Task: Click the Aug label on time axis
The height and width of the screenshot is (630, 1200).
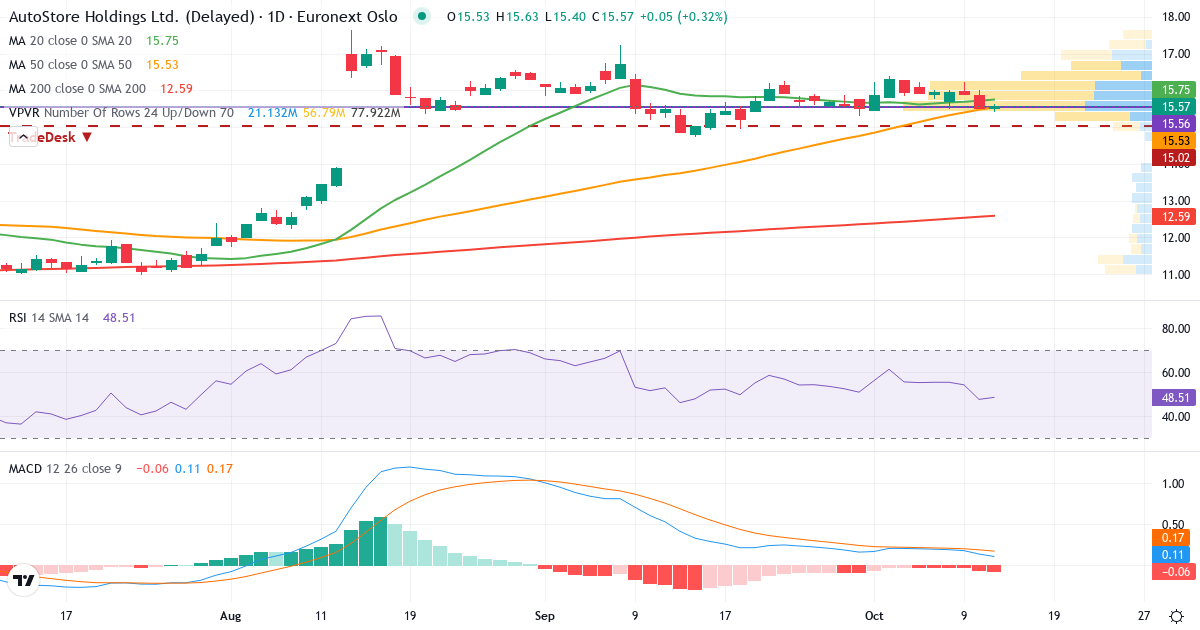Action: 231,615
